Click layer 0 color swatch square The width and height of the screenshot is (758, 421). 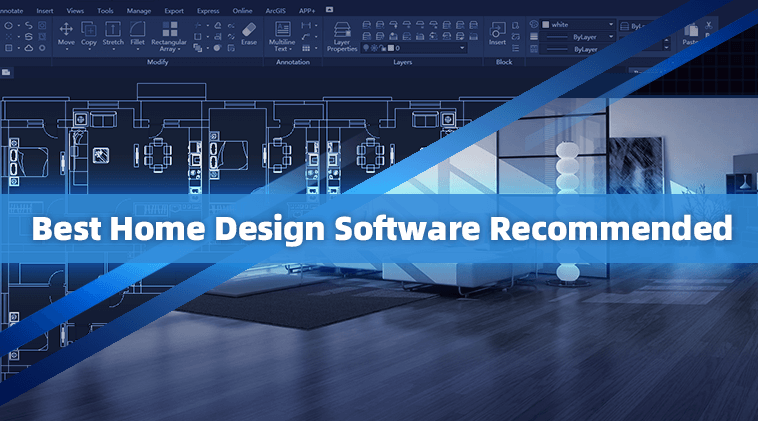tap(391, 48)
